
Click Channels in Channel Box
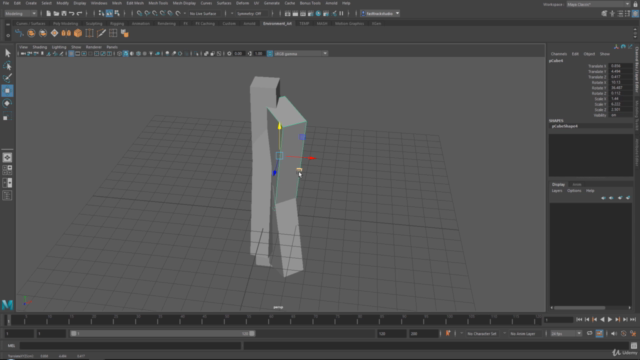(558, 54)
